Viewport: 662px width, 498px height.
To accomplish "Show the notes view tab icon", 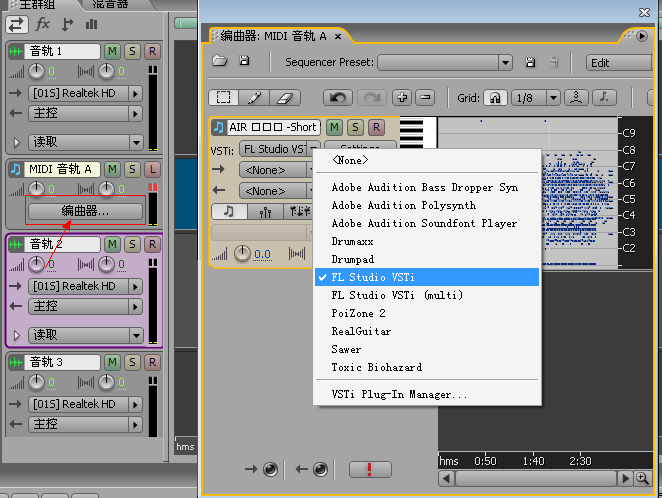I will (x=229, y=211).
